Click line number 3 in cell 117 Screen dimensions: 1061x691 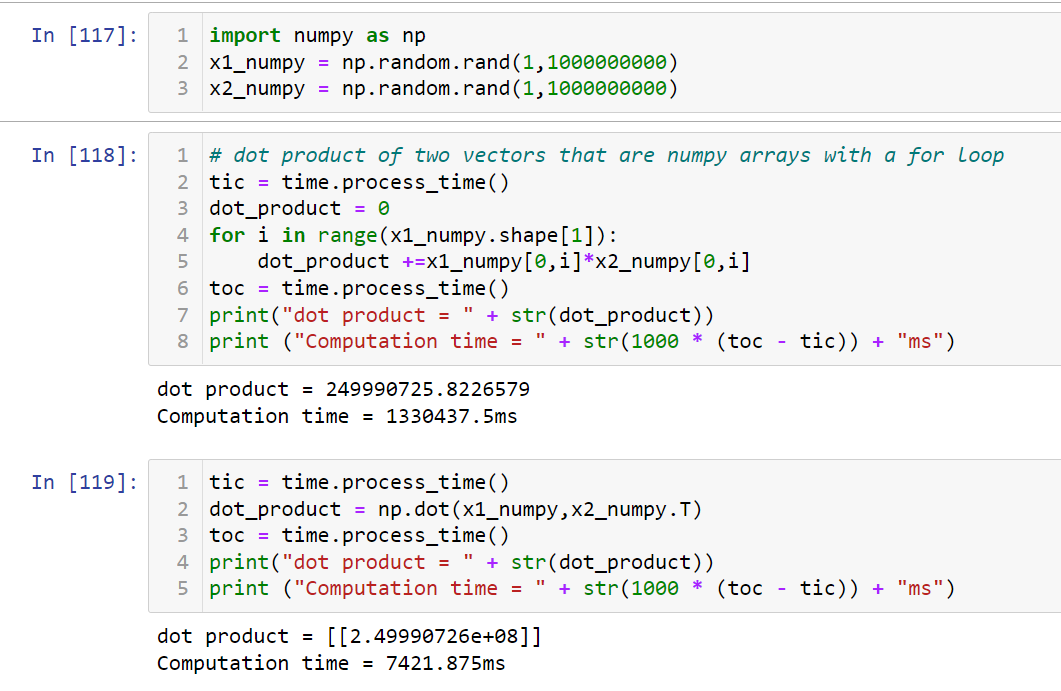(182, 89)
